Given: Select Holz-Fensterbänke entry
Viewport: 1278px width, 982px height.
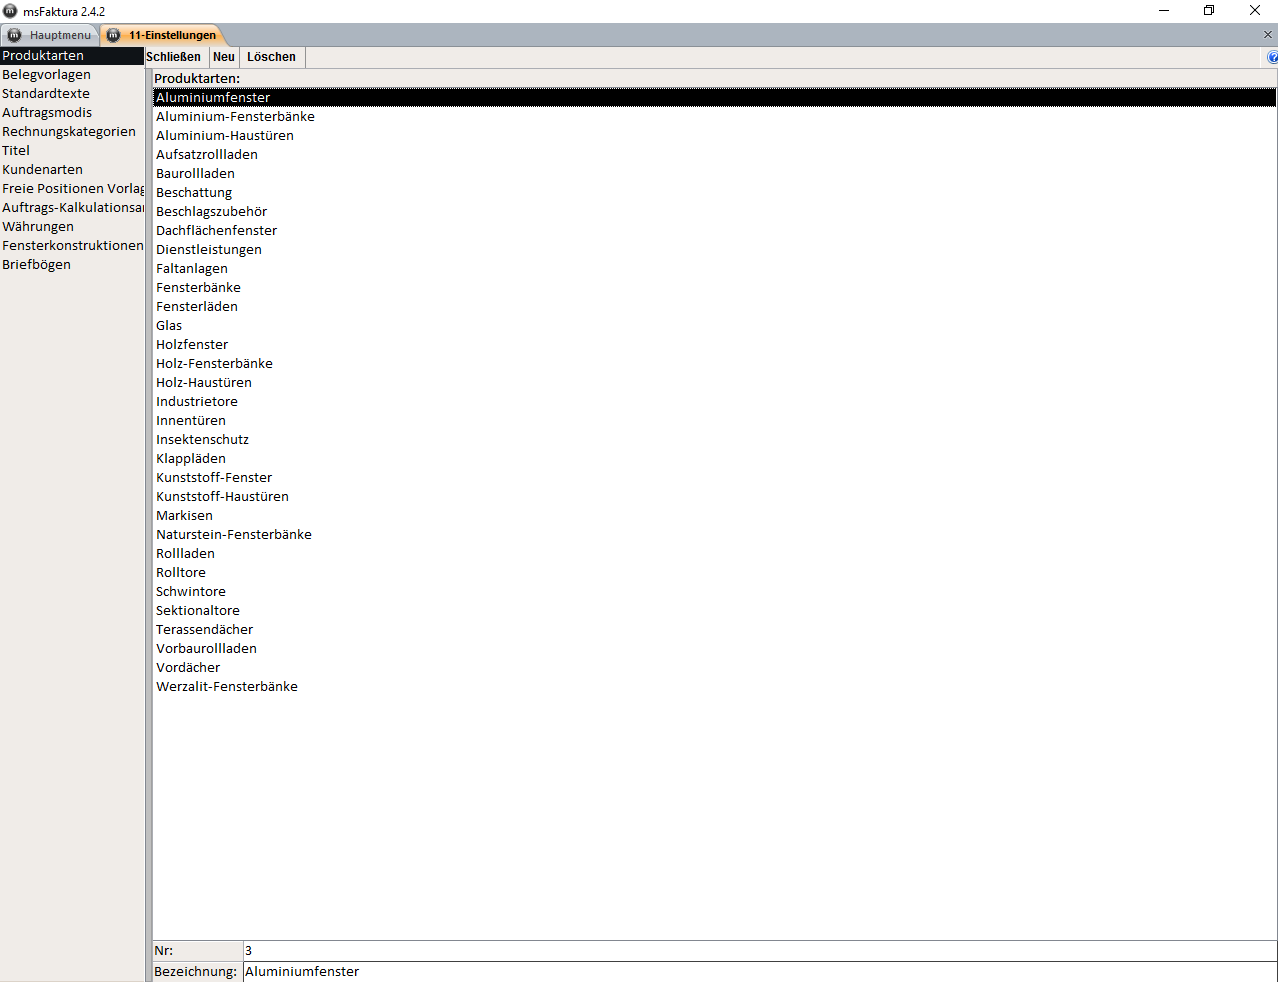Looking at the screenshot, I should pos(715,364).
